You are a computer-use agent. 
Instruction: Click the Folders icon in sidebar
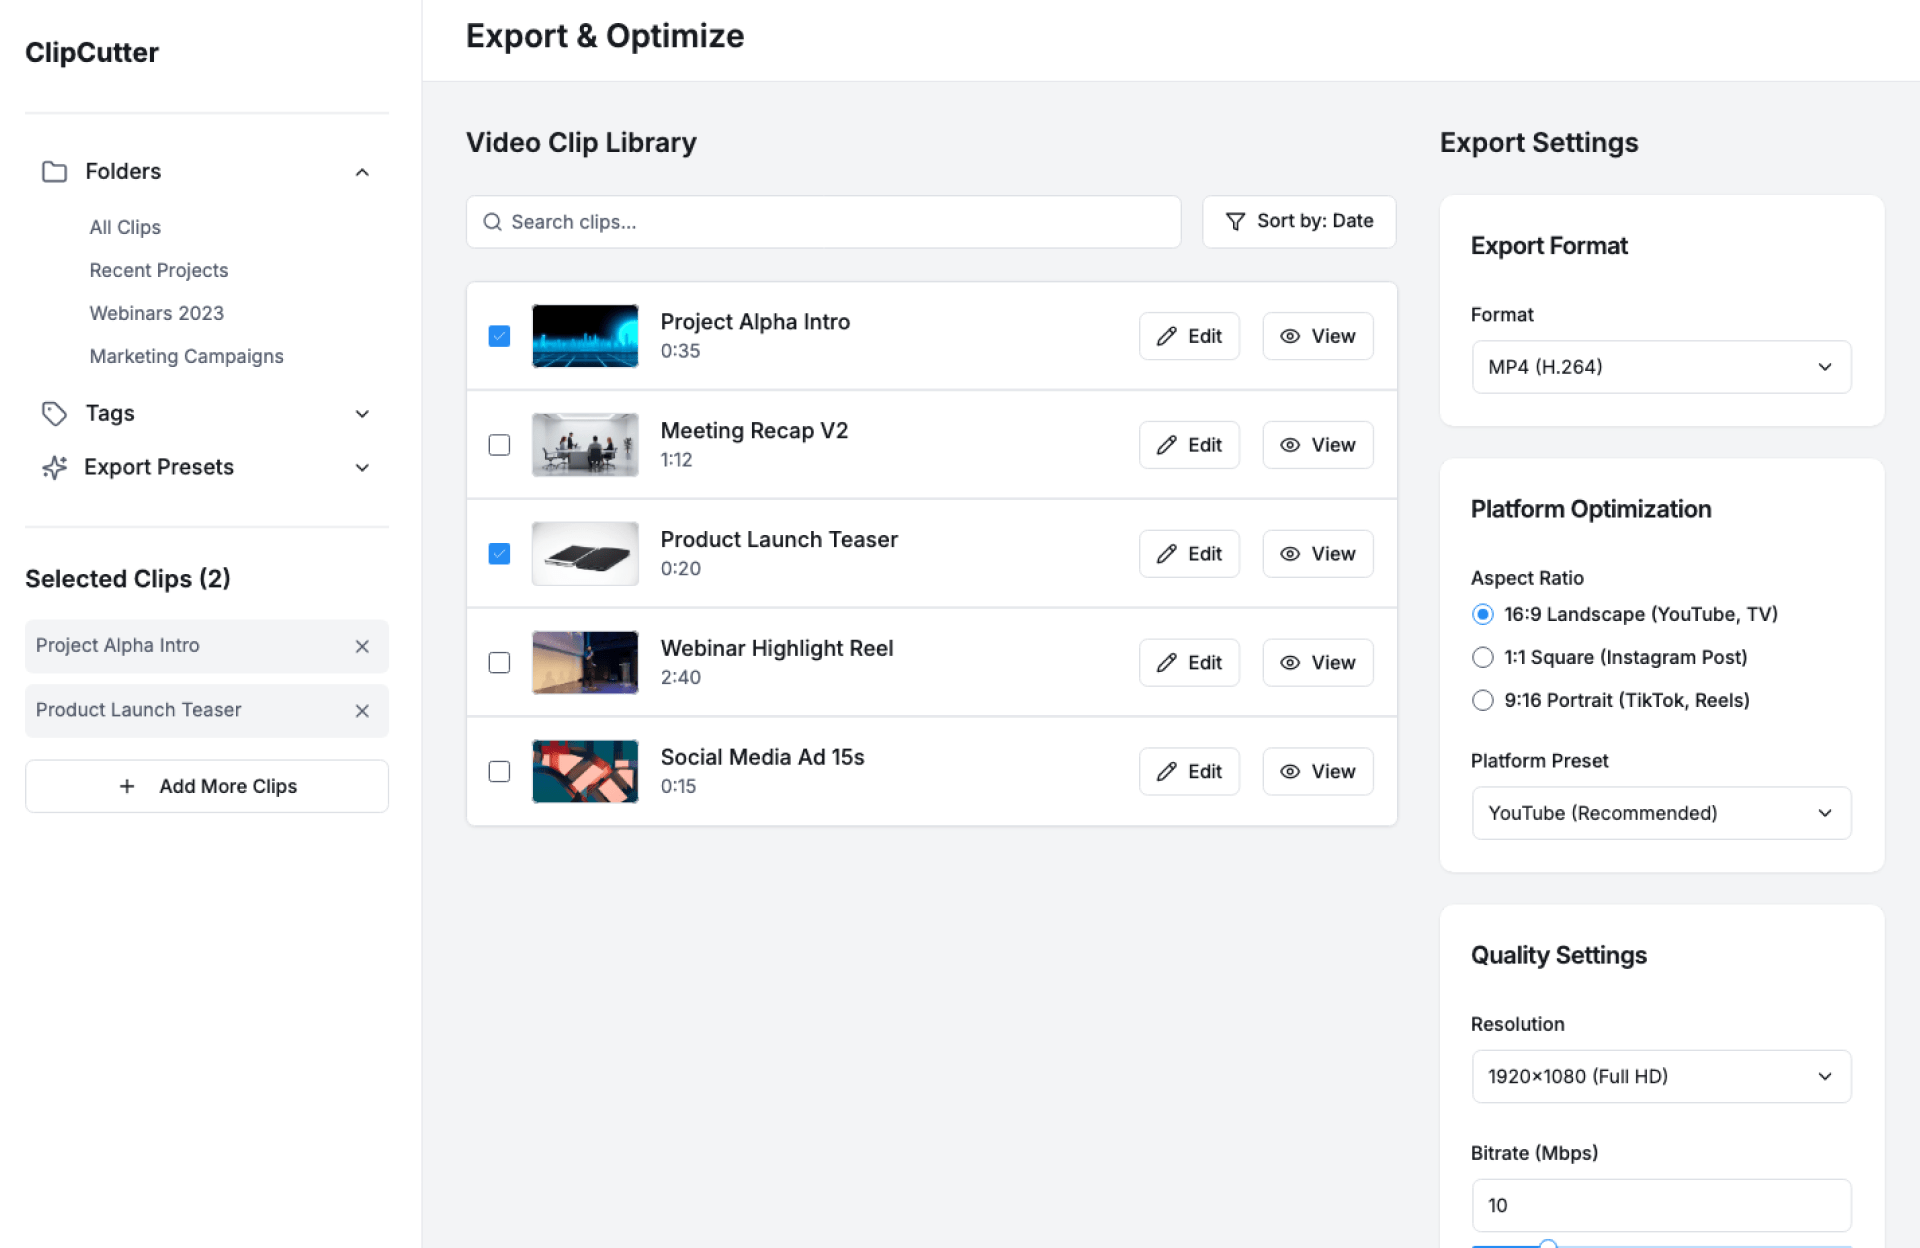[x=54, y=171]
